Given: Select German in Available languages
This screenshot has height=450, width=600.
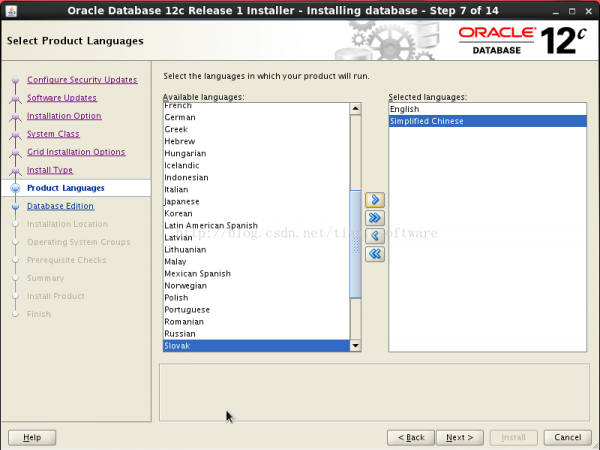Looking at the screenshot, I should coord(256,117).
